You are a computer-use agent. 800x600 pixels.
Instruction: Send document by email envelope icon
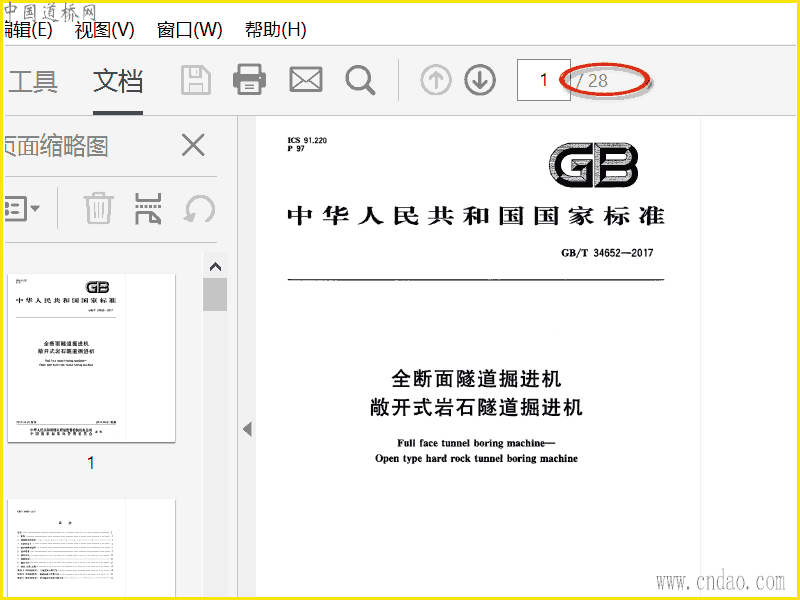point(306,80)
